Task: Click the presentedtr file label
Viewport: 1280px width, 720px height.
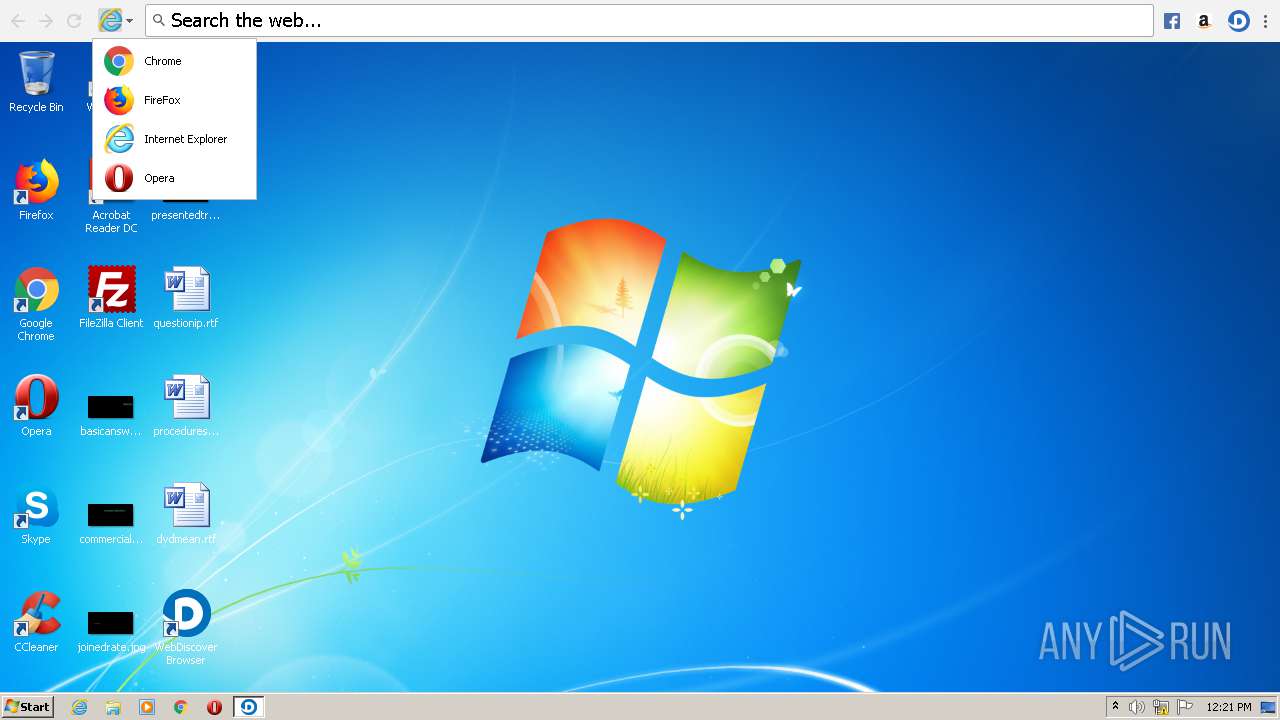Action: pyautogui.click(x=186, y=215)
